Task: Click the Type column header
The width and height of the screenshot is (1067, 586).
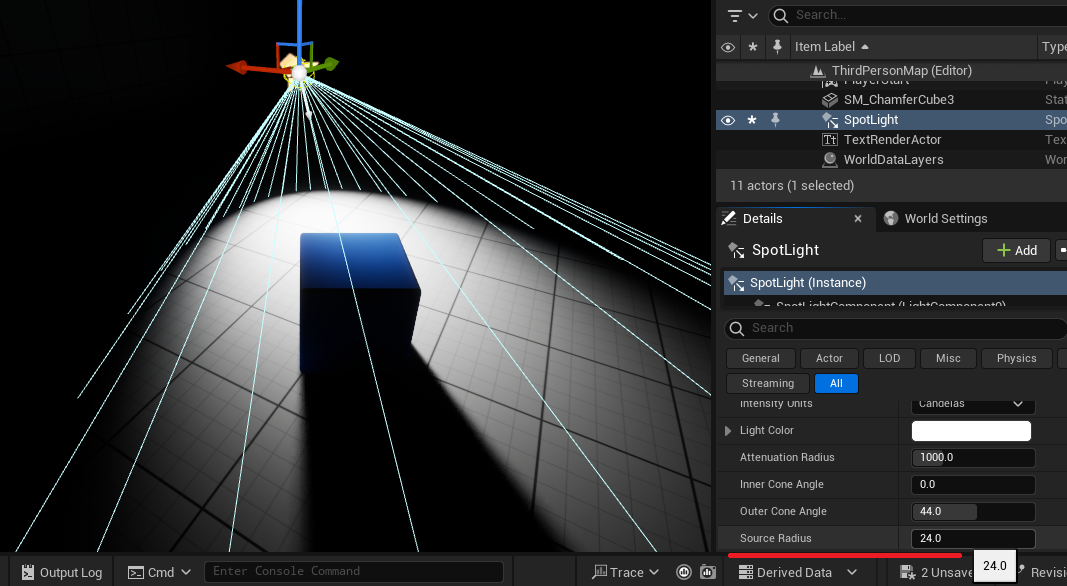Action: point(1053,46)
